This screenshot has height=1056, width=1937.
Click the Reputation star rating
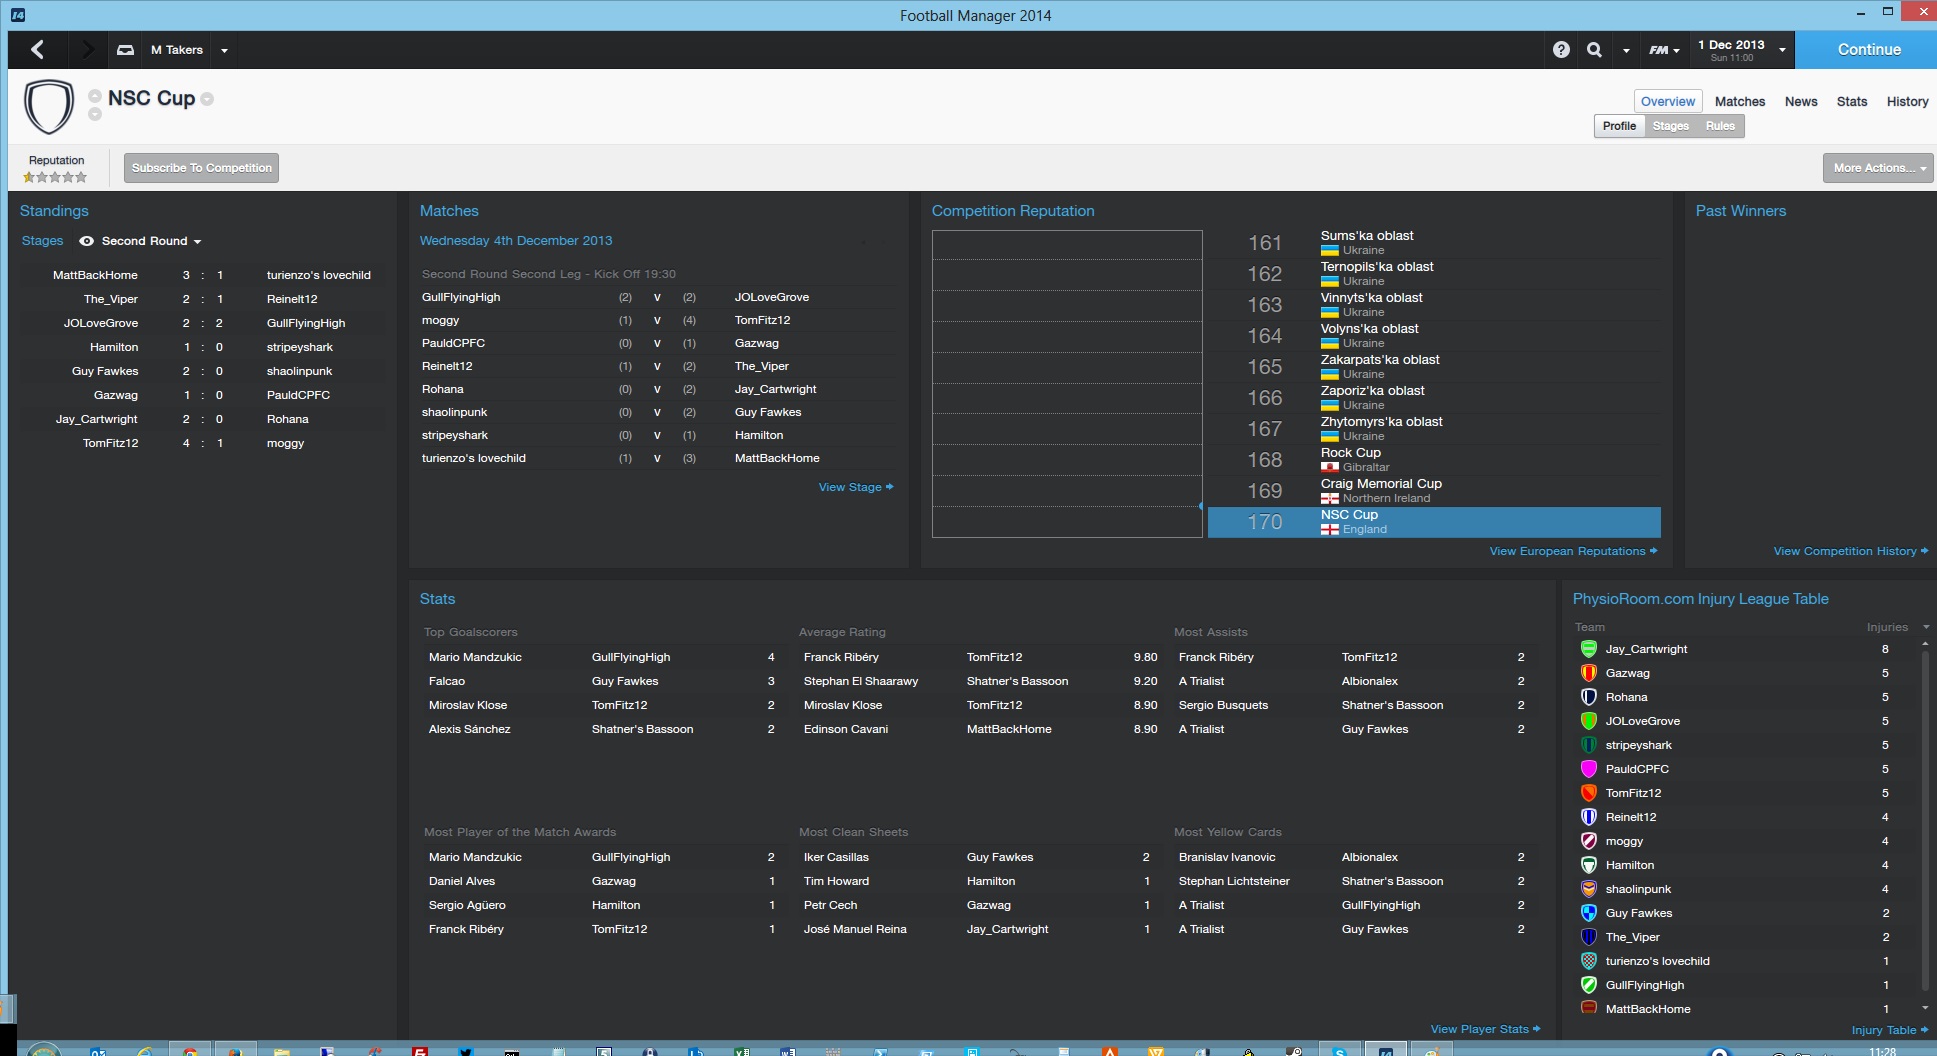(x=55, y=177)
